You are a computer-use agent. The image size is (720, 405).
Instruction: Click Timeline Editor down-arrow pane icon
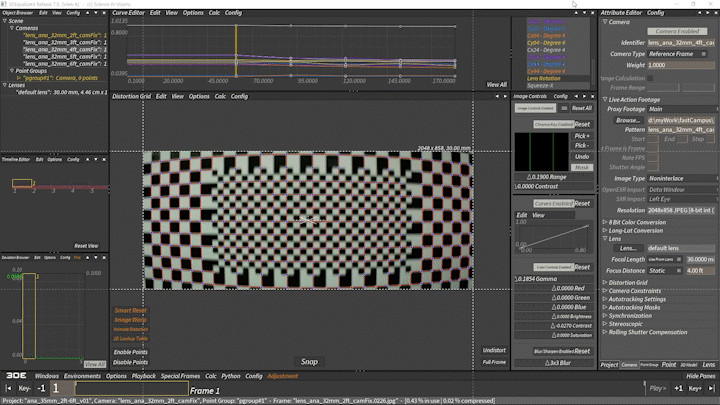[96, 159]
